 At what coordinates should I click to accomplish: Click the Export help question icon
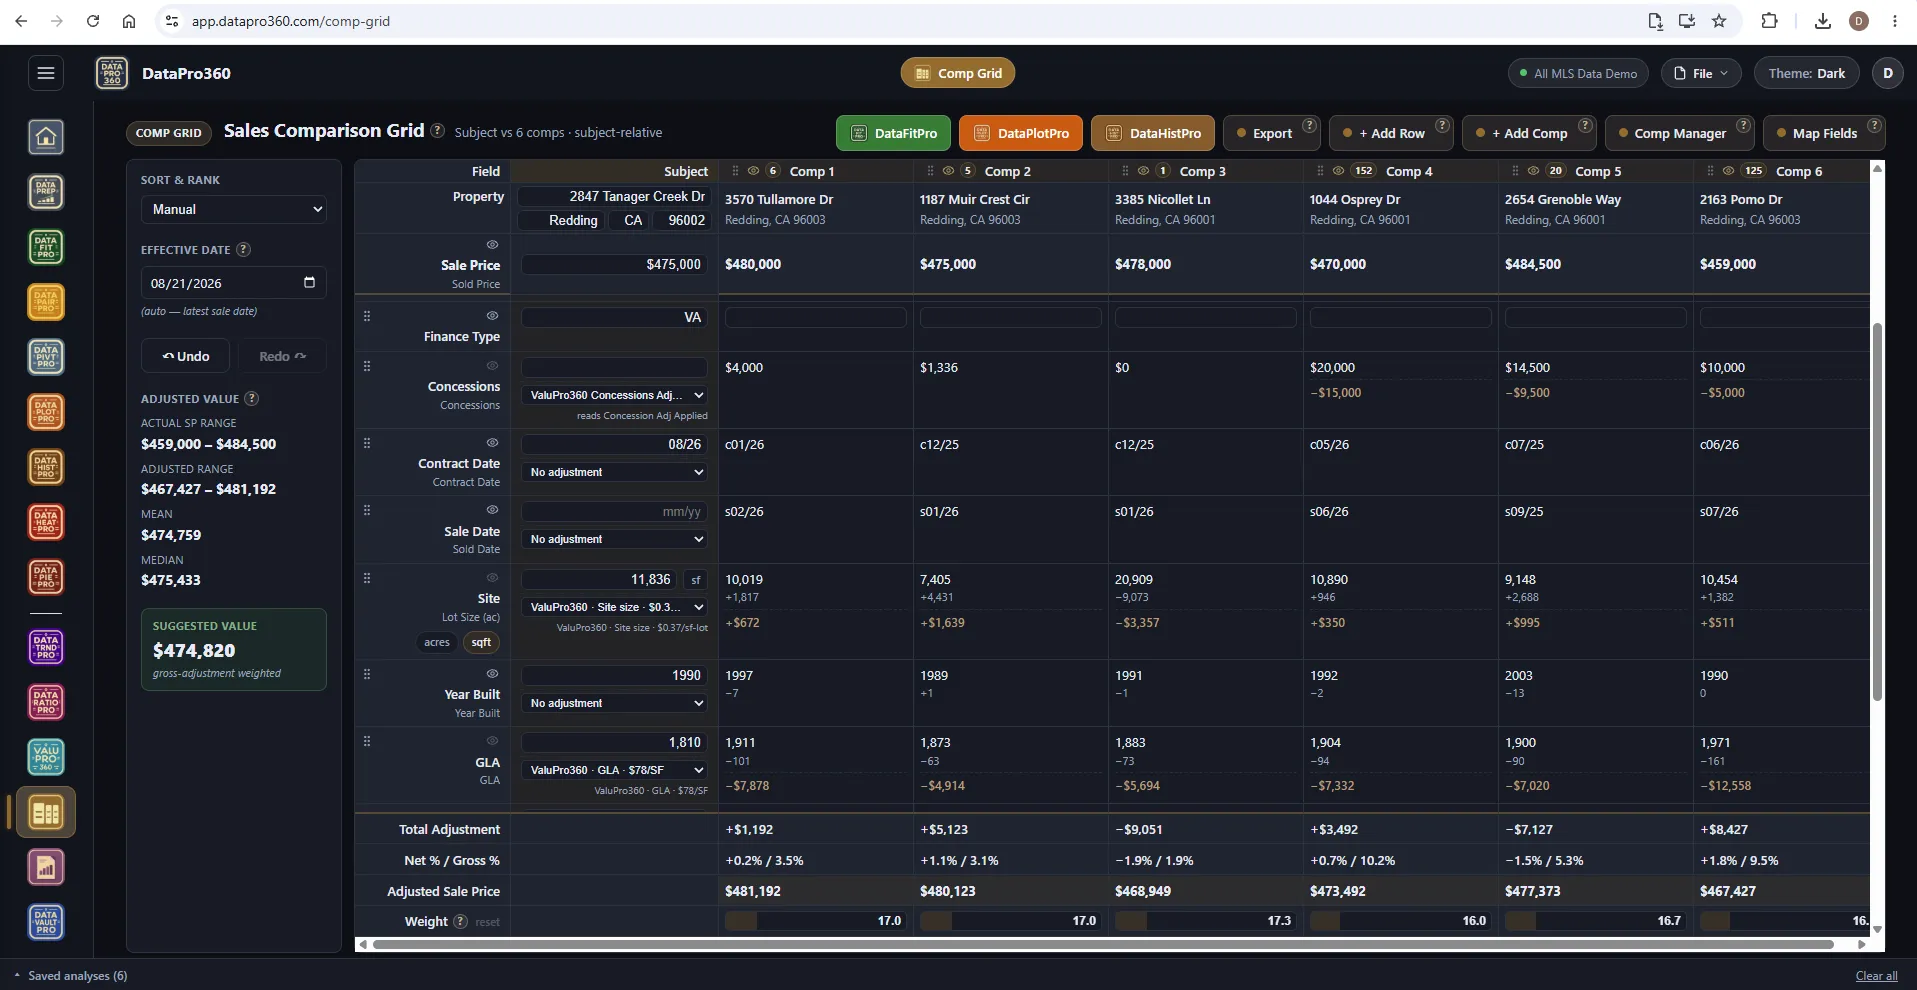tap(1309, 125)
